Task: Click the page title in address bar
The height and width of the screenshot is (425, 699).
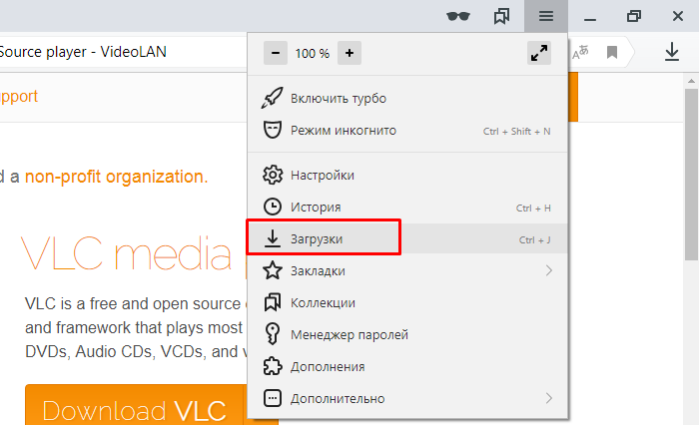Action: [x=83, y=52]
